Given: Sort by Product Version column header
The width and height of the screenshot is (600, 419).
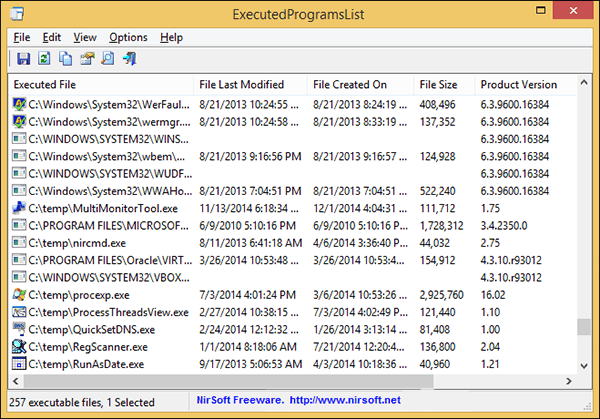Looking at the screenshot, I should (x=525, y=85).
